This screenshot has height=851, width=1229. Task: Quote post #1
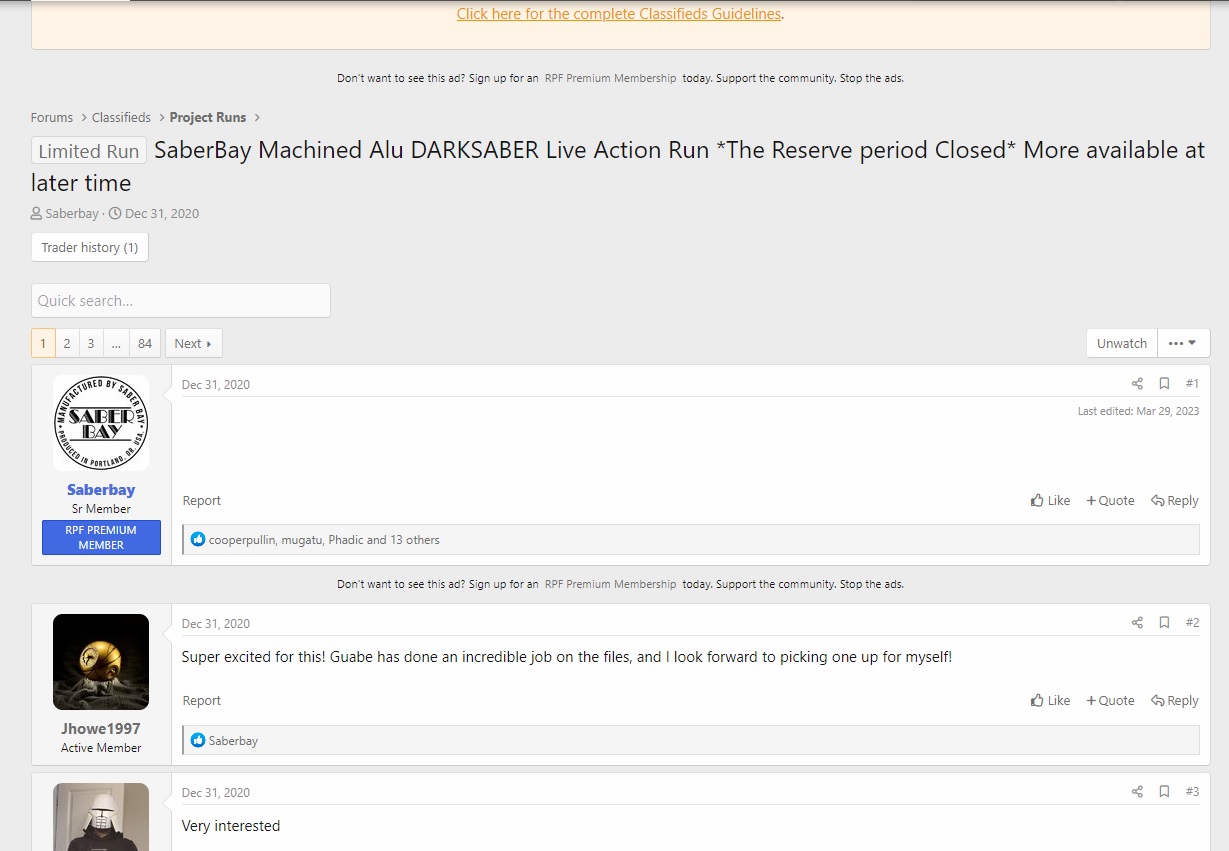coord(1110,501)
